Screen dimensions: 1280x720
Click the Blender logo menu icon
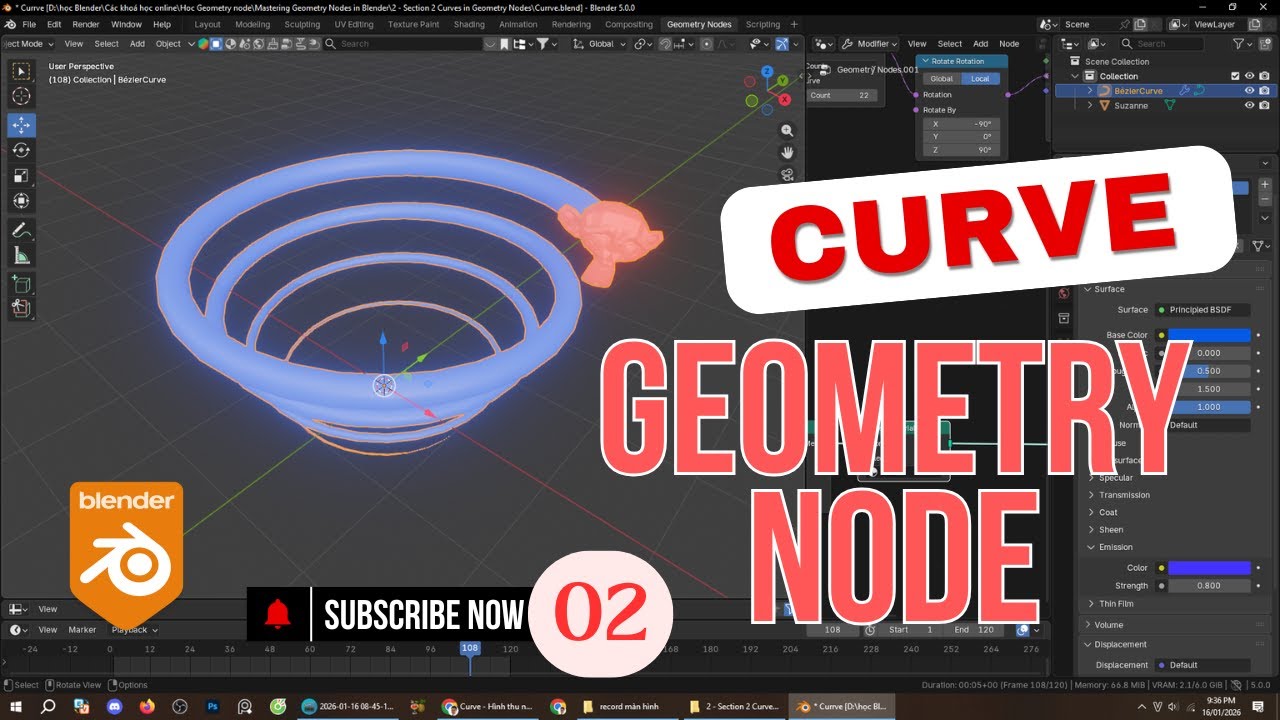[9, 24]
